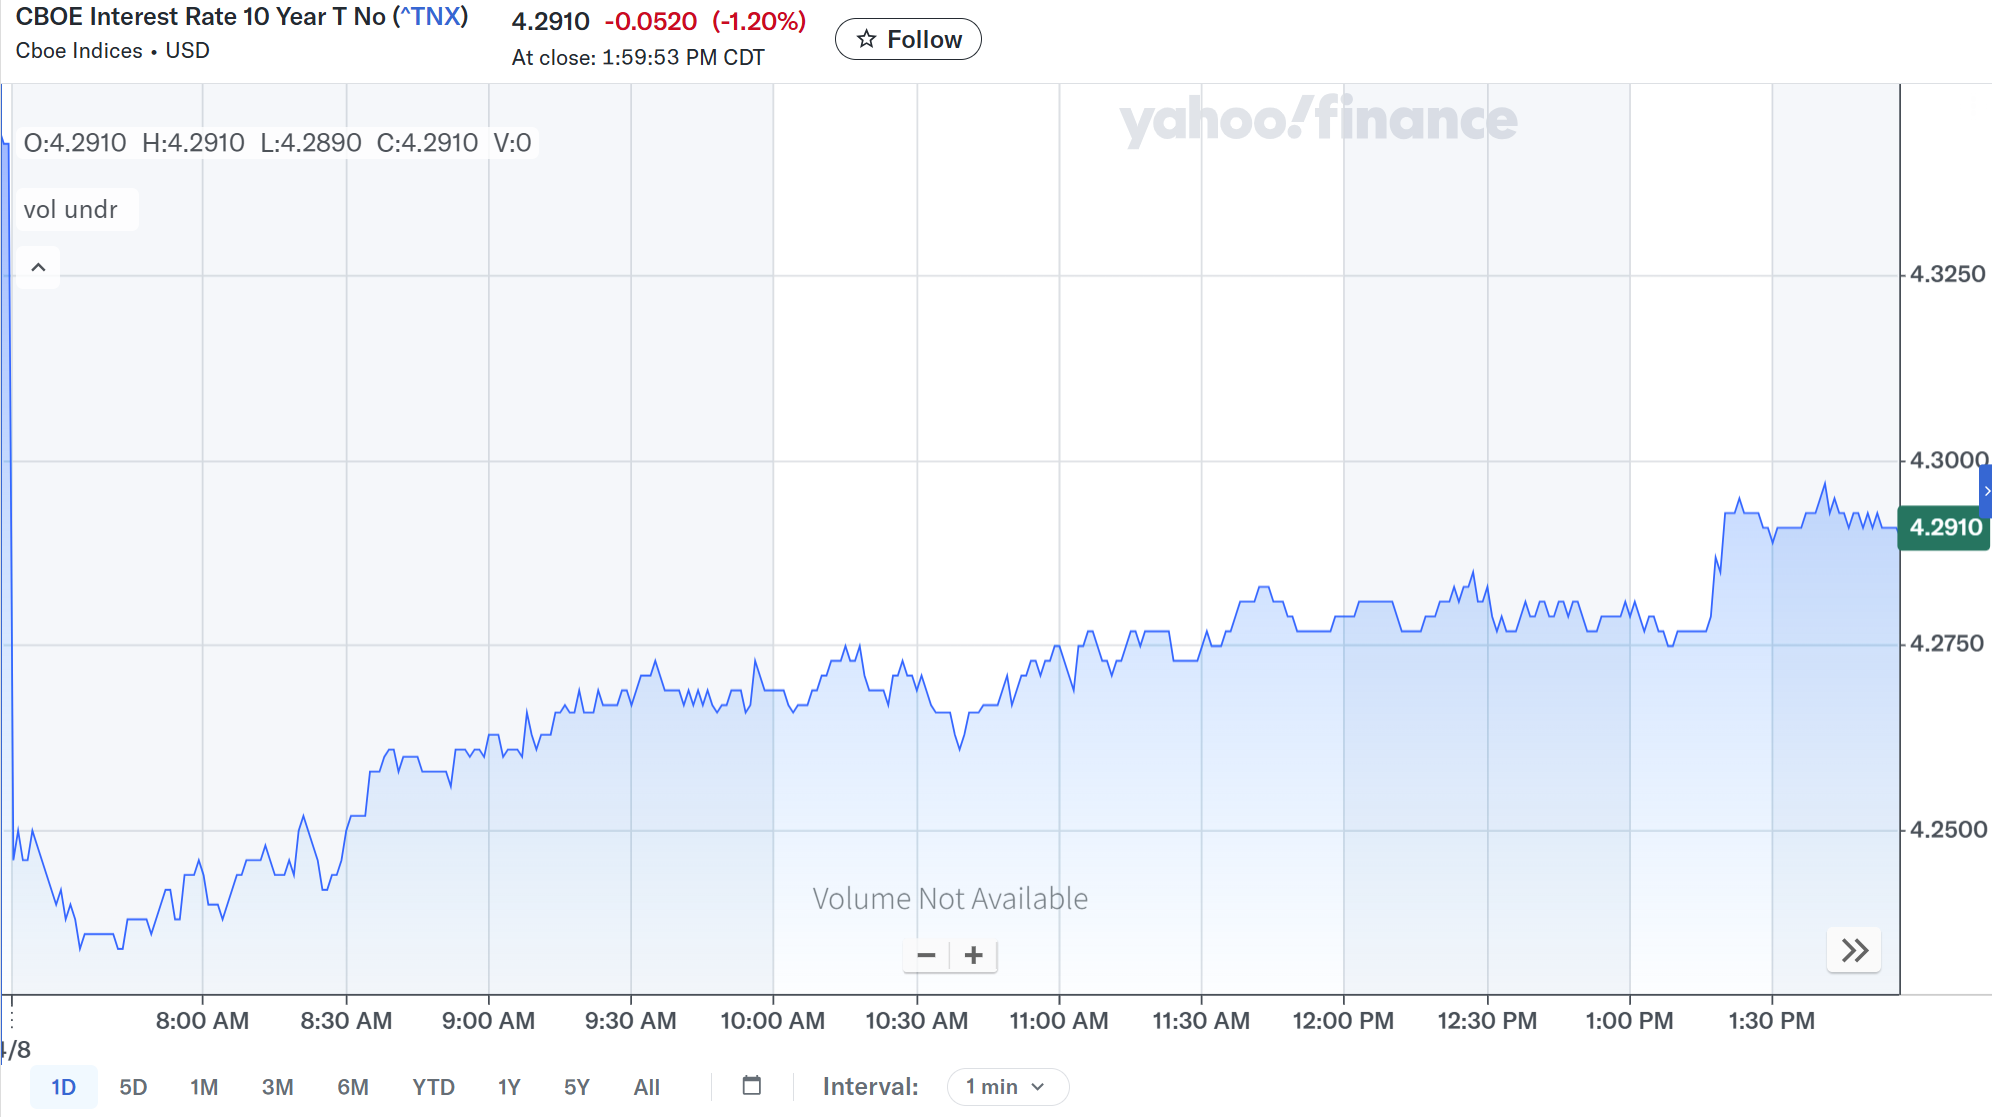Viewport: 1992px width, 1117px height.
Task: Click the green 4.2910 current price tag
Action: [1944, 527]
